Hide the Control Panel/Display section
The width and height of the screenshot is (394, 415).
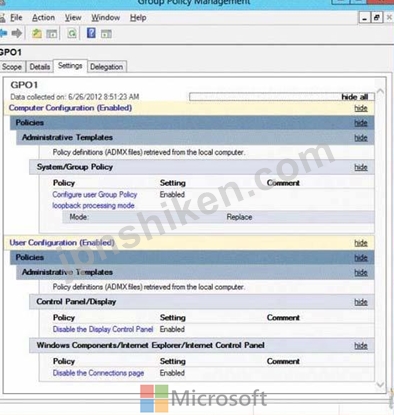(x=361, y=302)
